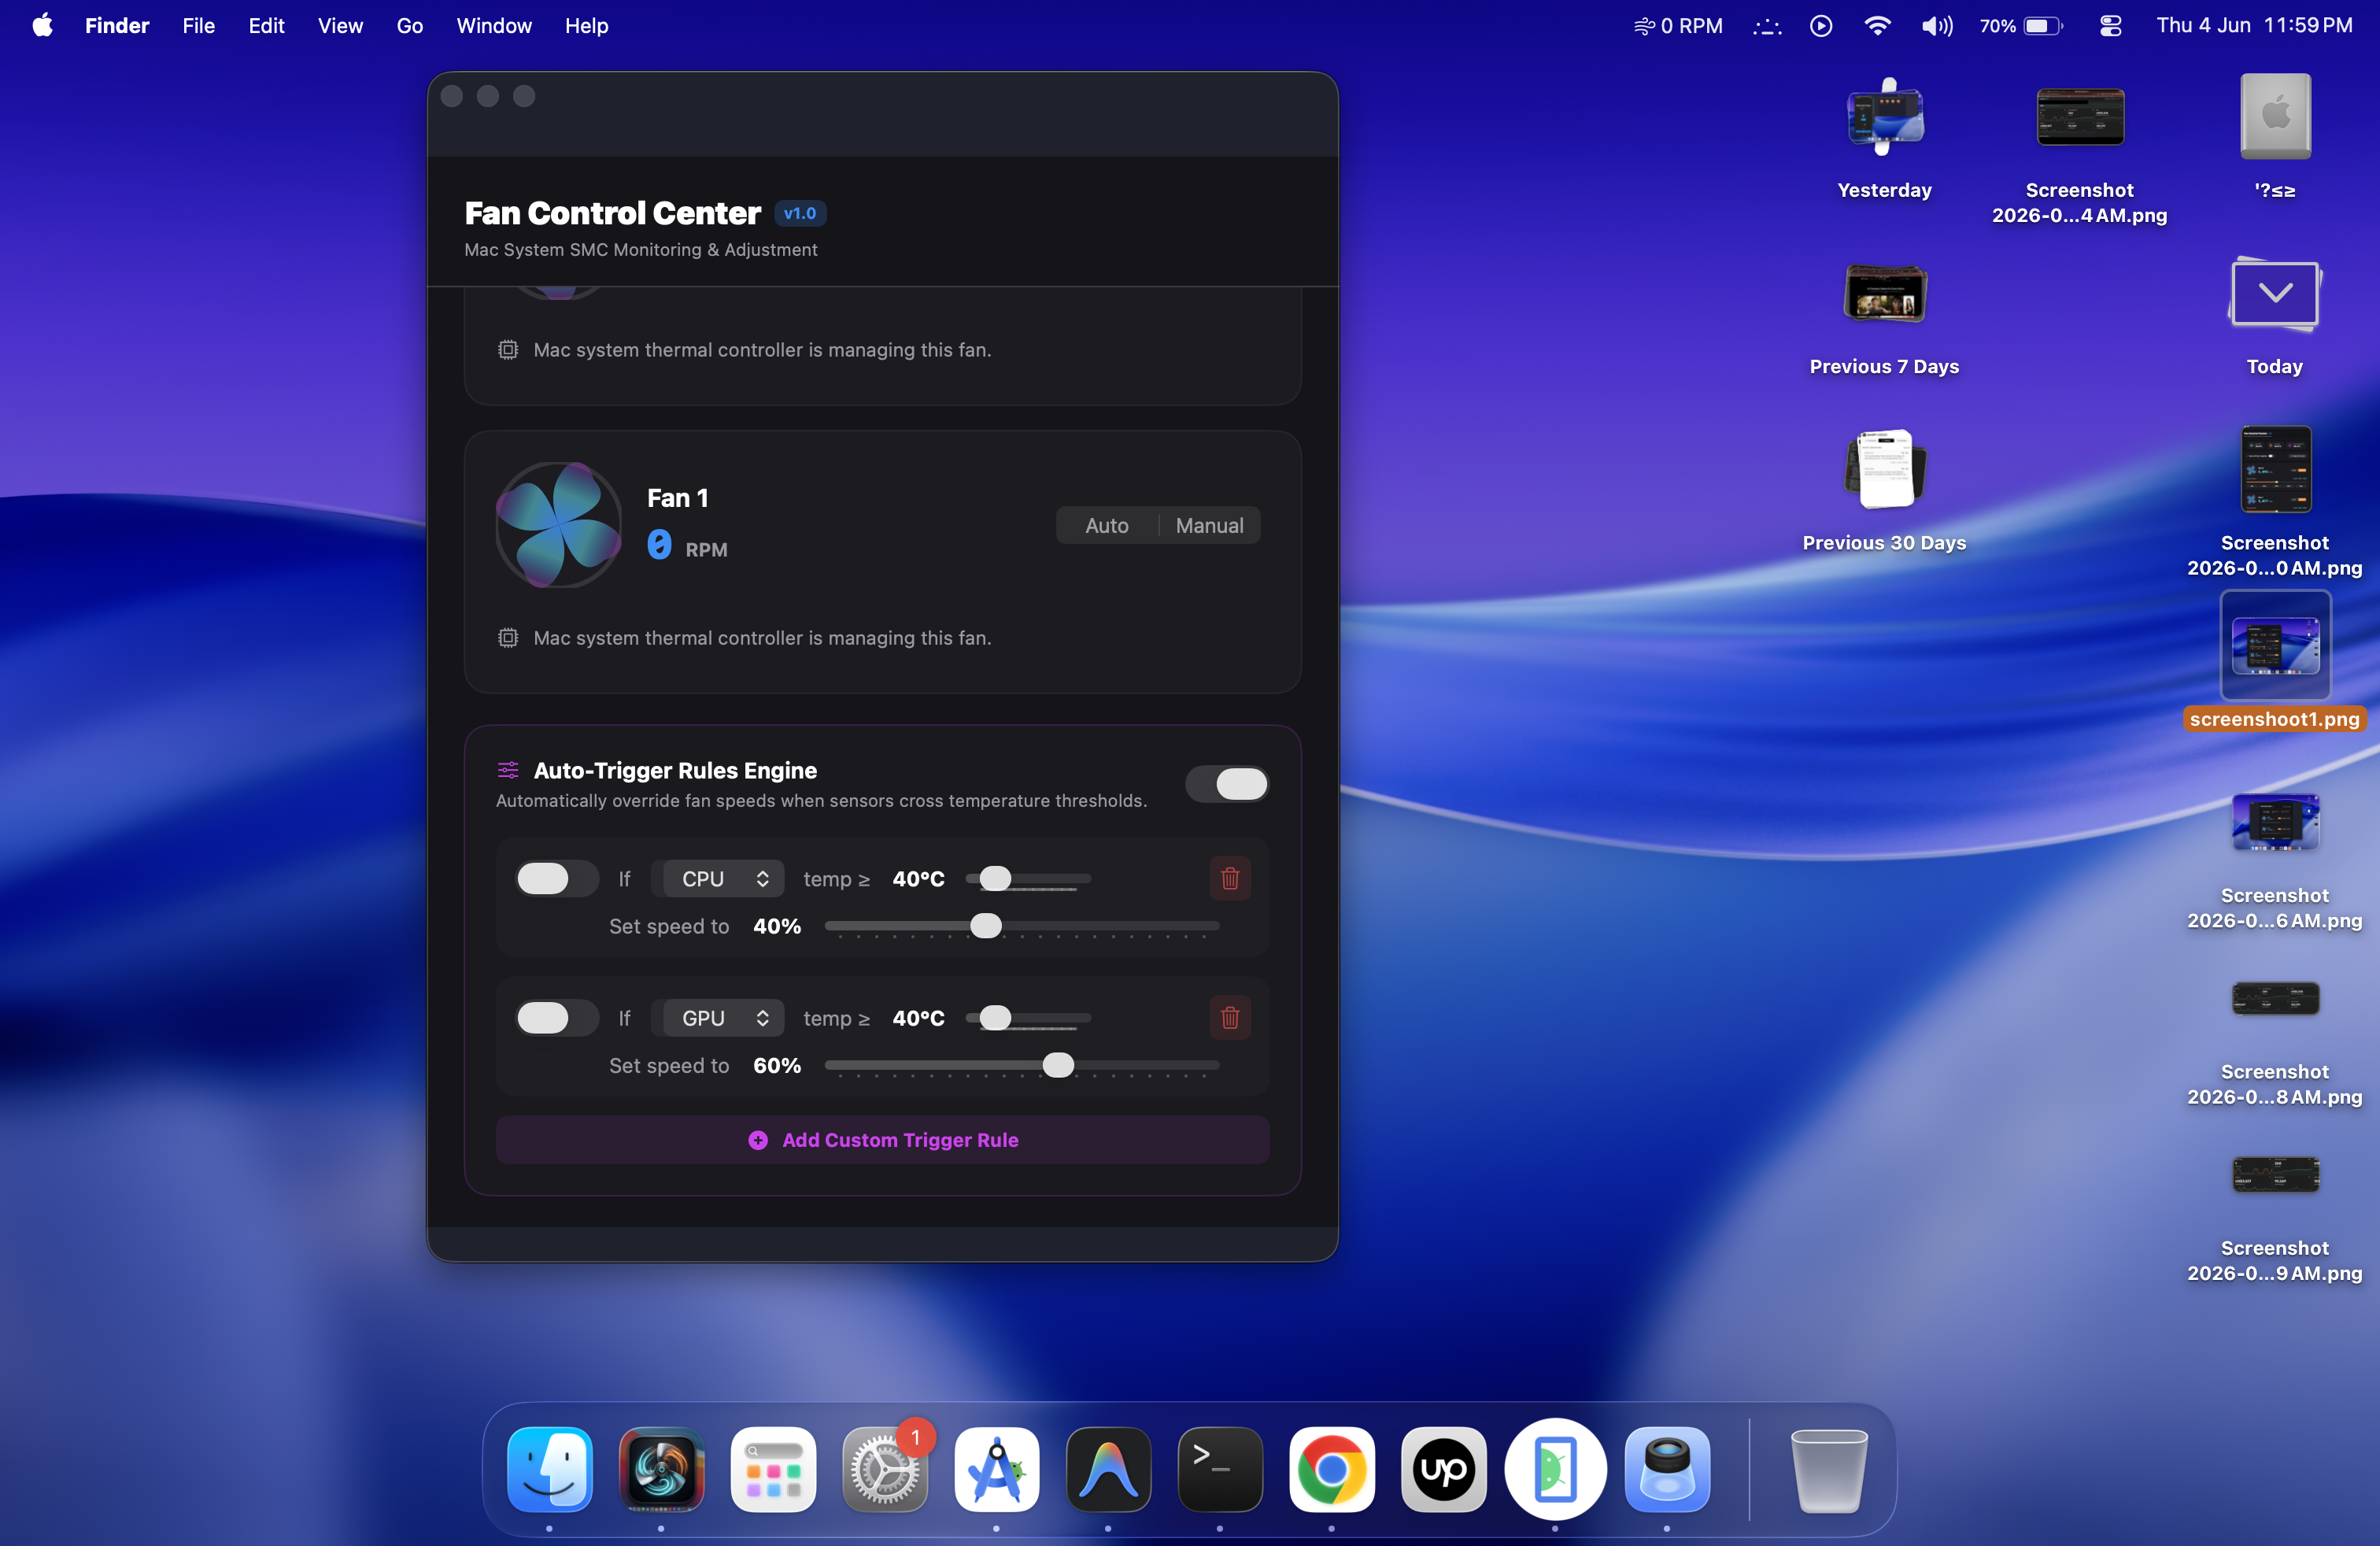Screen dimensions: 2380x1546
Task: Open the Apple menu
Action: pyautogui.click(x=42, y=26)
